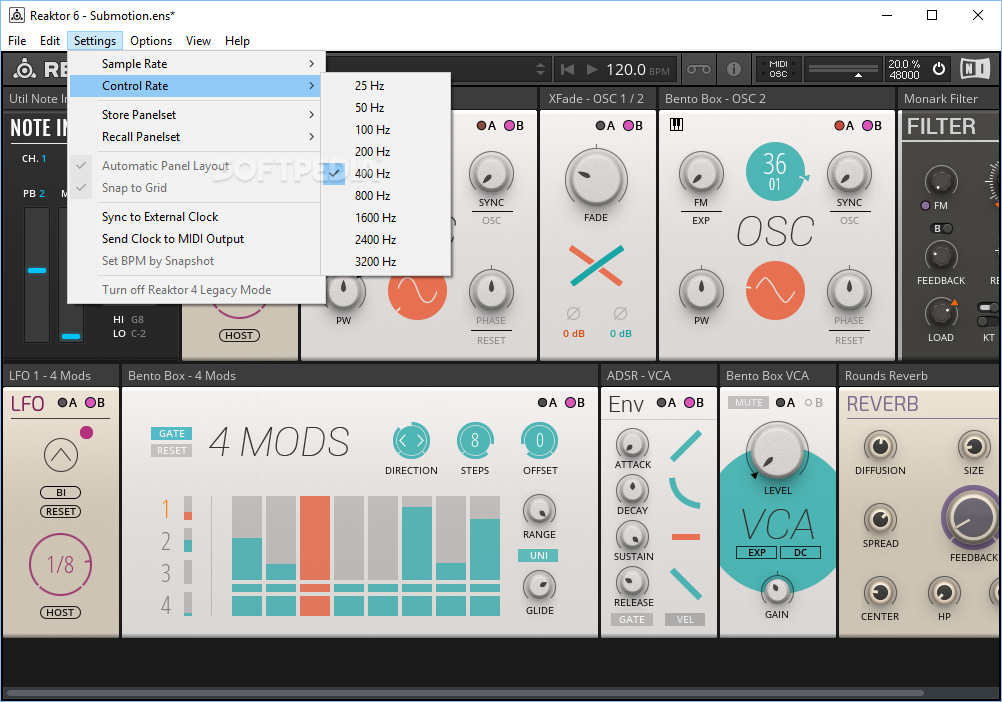Toggle Automatic Panel Layout option
Image resolution: width=1002 pixels, height=702 pixels.
click(x=165, y=165)
